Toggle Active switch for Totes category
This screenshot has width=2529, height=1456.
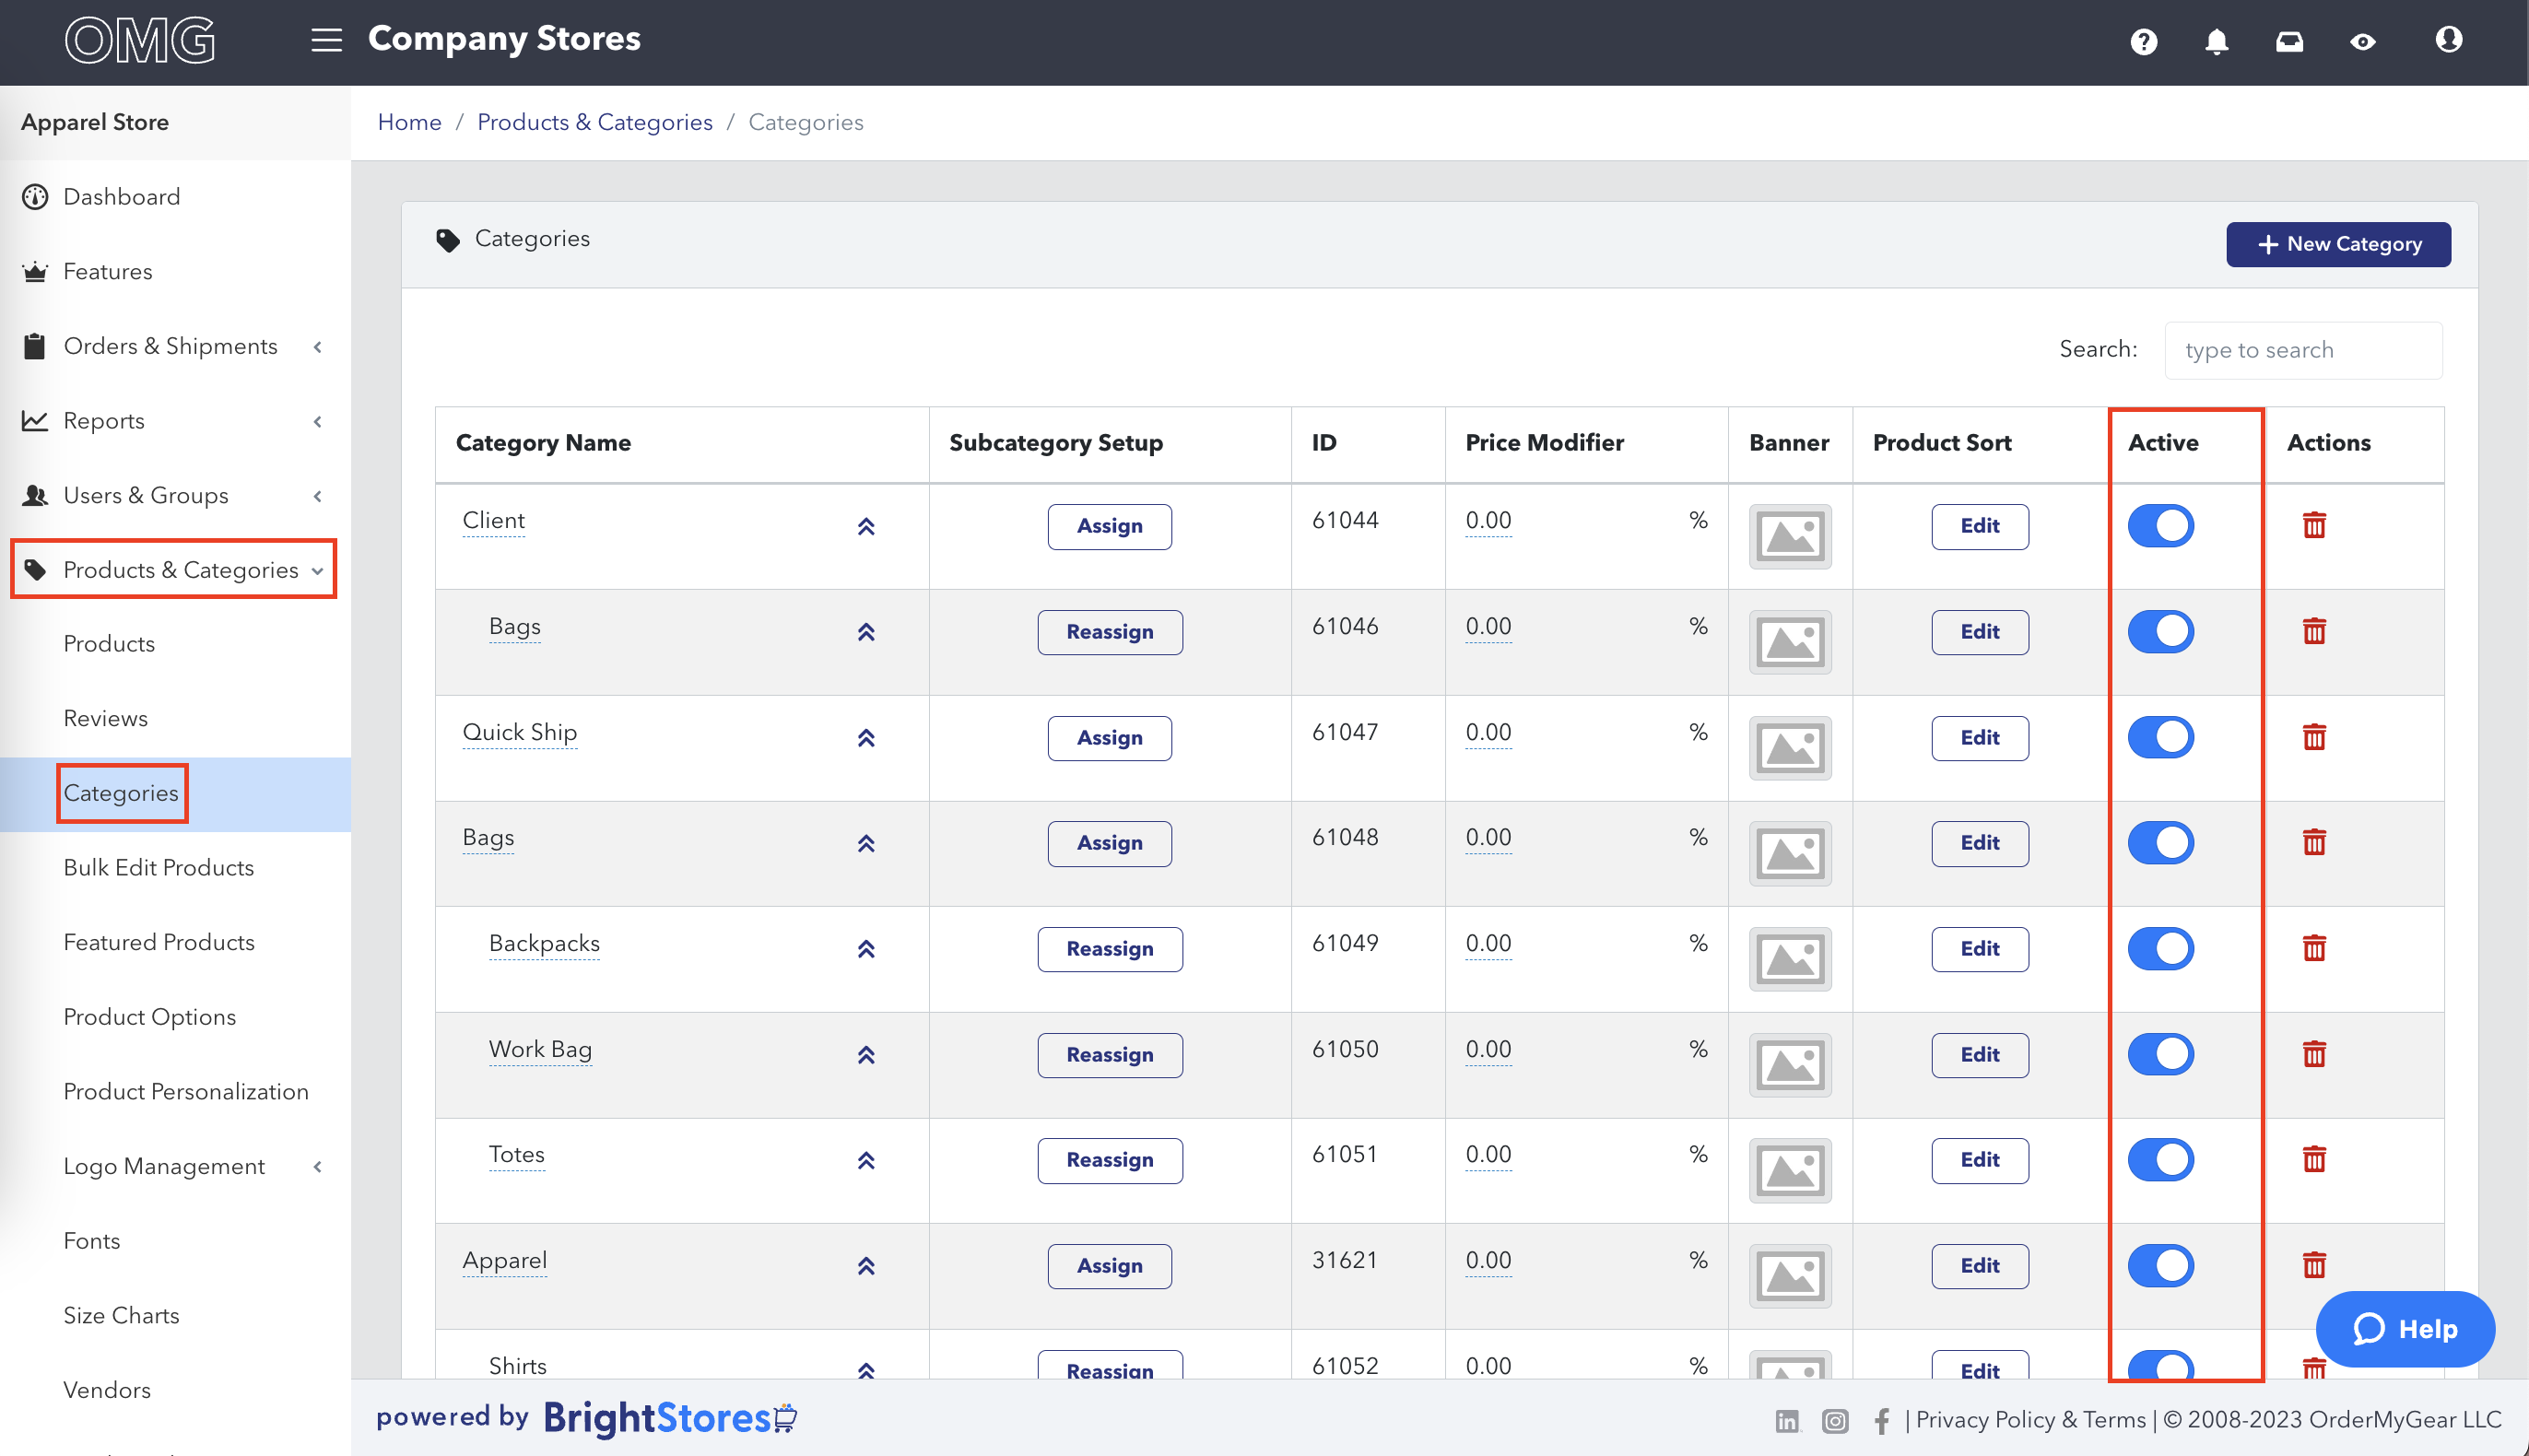click(x=2160, y=1159)
